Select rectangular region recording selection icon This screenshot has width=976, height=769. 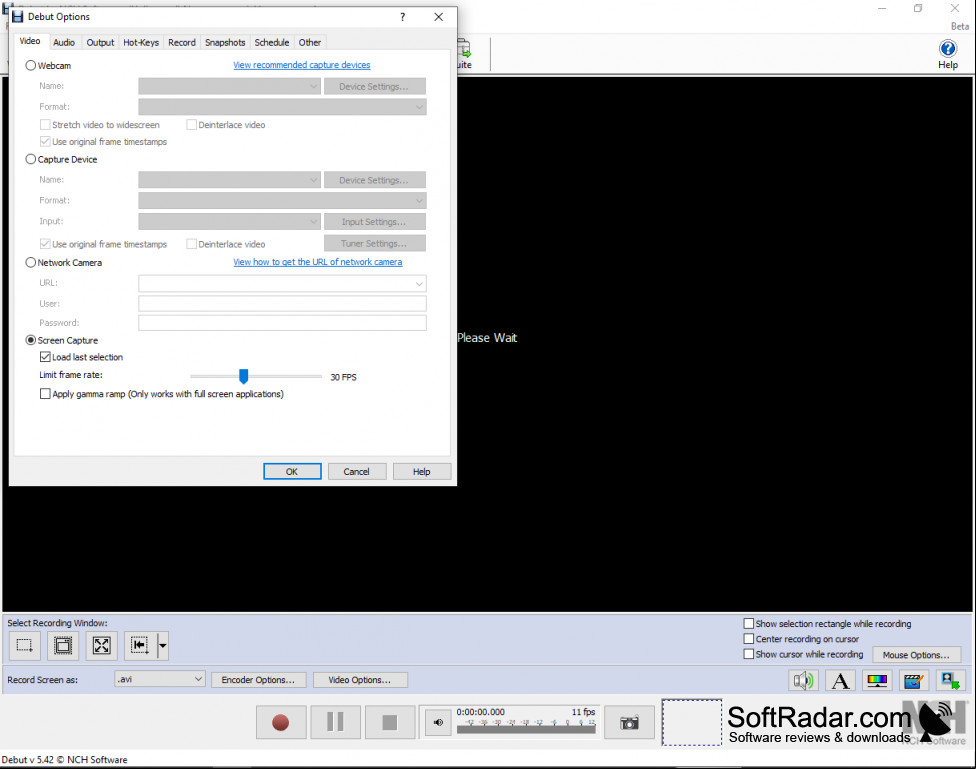25,645
